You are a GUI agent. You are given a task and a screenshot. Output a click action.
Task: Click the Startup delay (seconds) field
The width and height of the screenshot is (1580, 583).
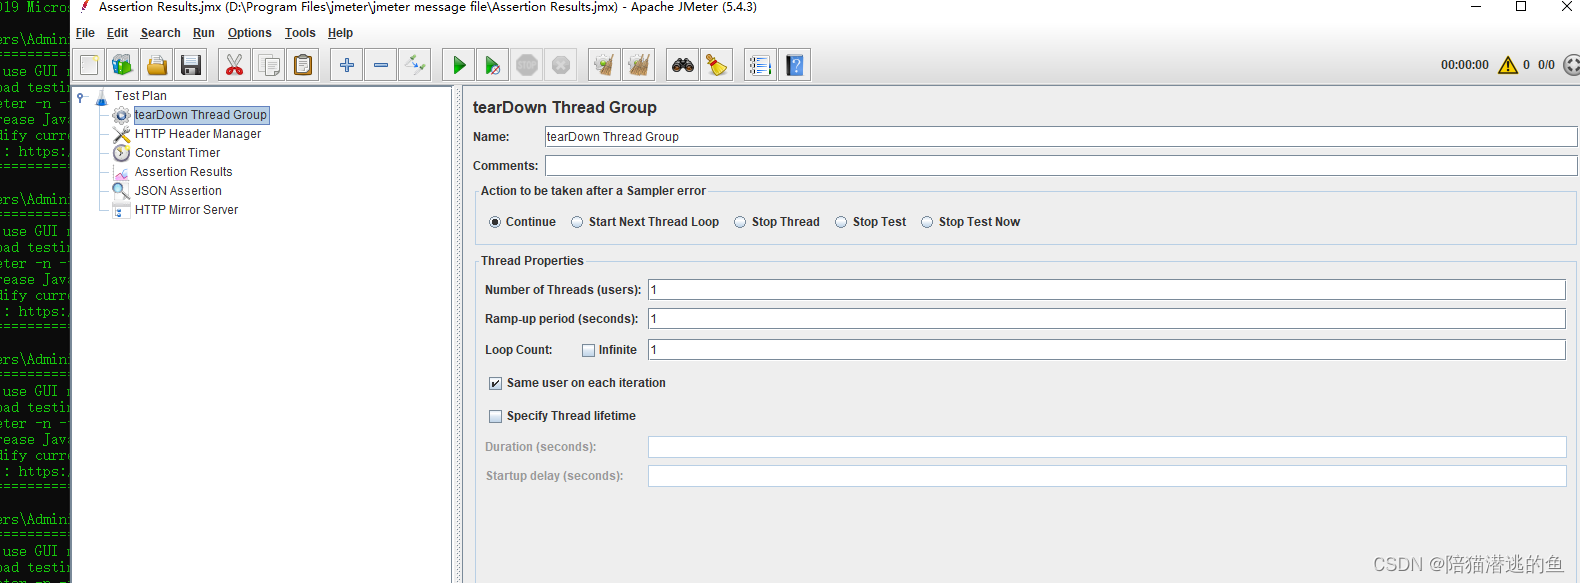[x=1107, y=476]
